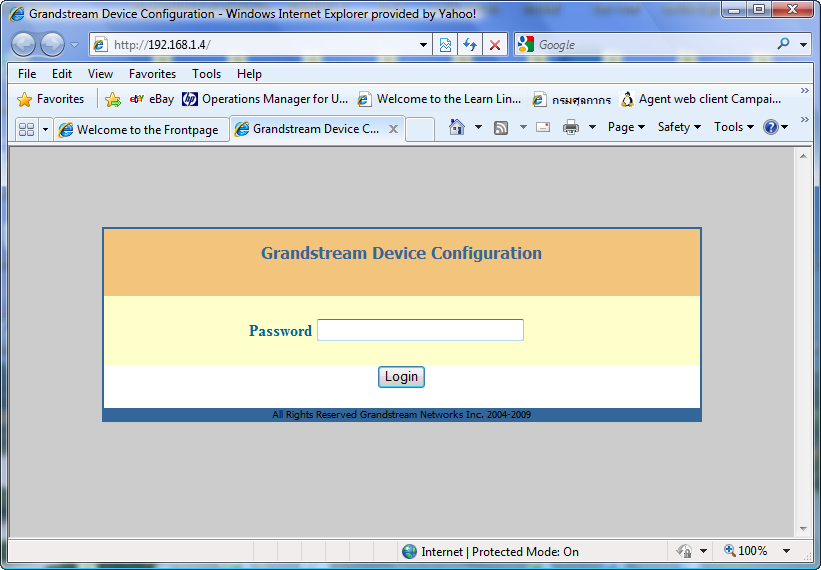Screen dimensions: 821x570
Task: Click the Print icon
Action: pos(571,127)
